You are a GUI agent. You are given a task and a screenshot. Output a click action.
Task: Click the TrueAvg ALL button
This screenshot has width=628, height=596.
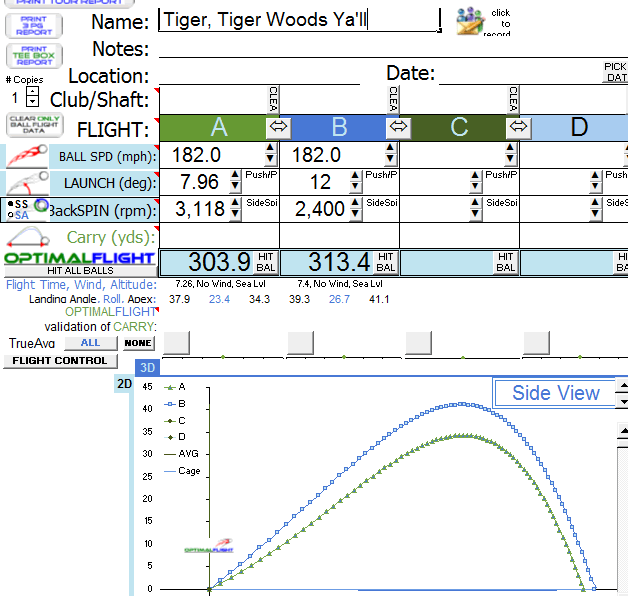91,343
